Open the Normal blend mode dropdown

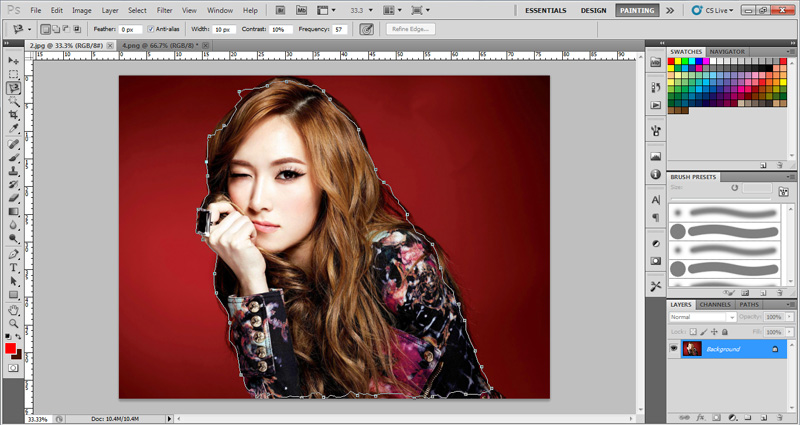703,317
